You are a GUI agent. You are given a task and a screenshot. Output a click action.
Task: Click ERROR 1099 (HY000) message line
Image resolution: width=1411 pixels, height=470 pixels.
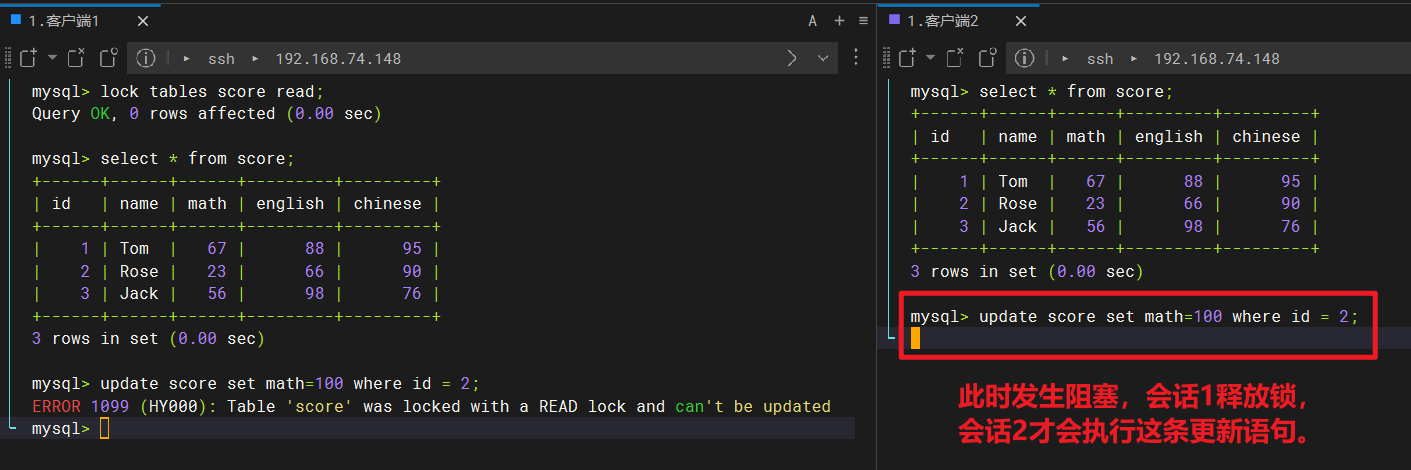tap(431, 406)
